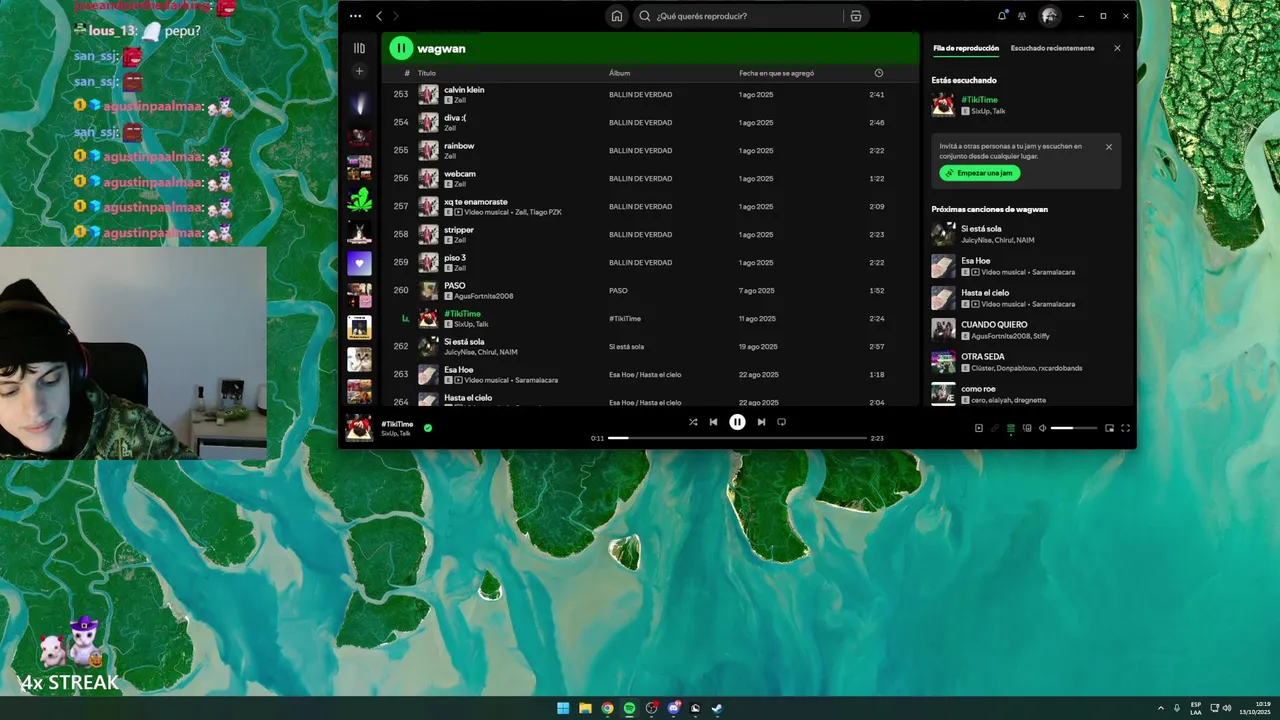1280x720 pixels.
Task: Switch to the 'Escuchado recientemente' tab
Action: pos(1052,48)
